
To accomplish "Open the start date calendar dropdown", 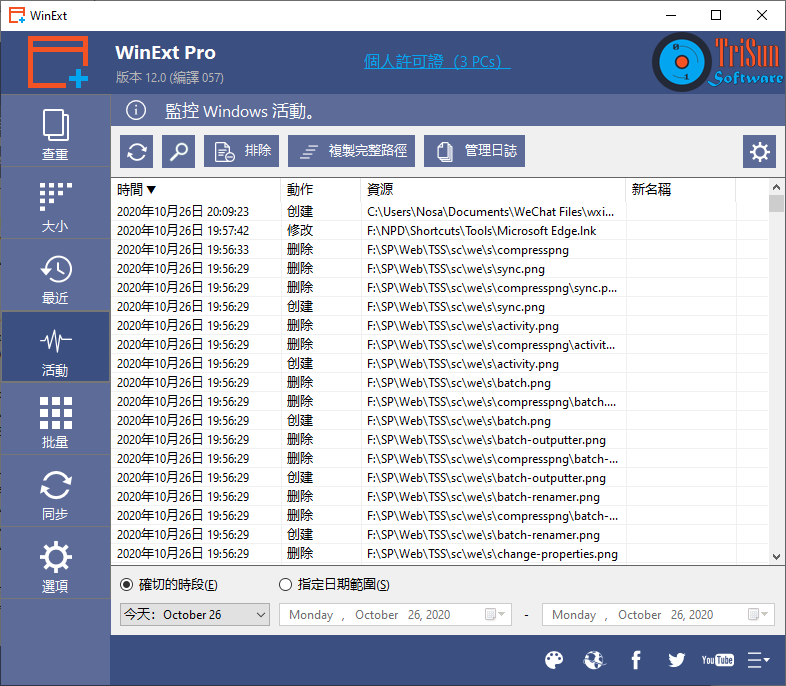I will click(x=496, y=614).
